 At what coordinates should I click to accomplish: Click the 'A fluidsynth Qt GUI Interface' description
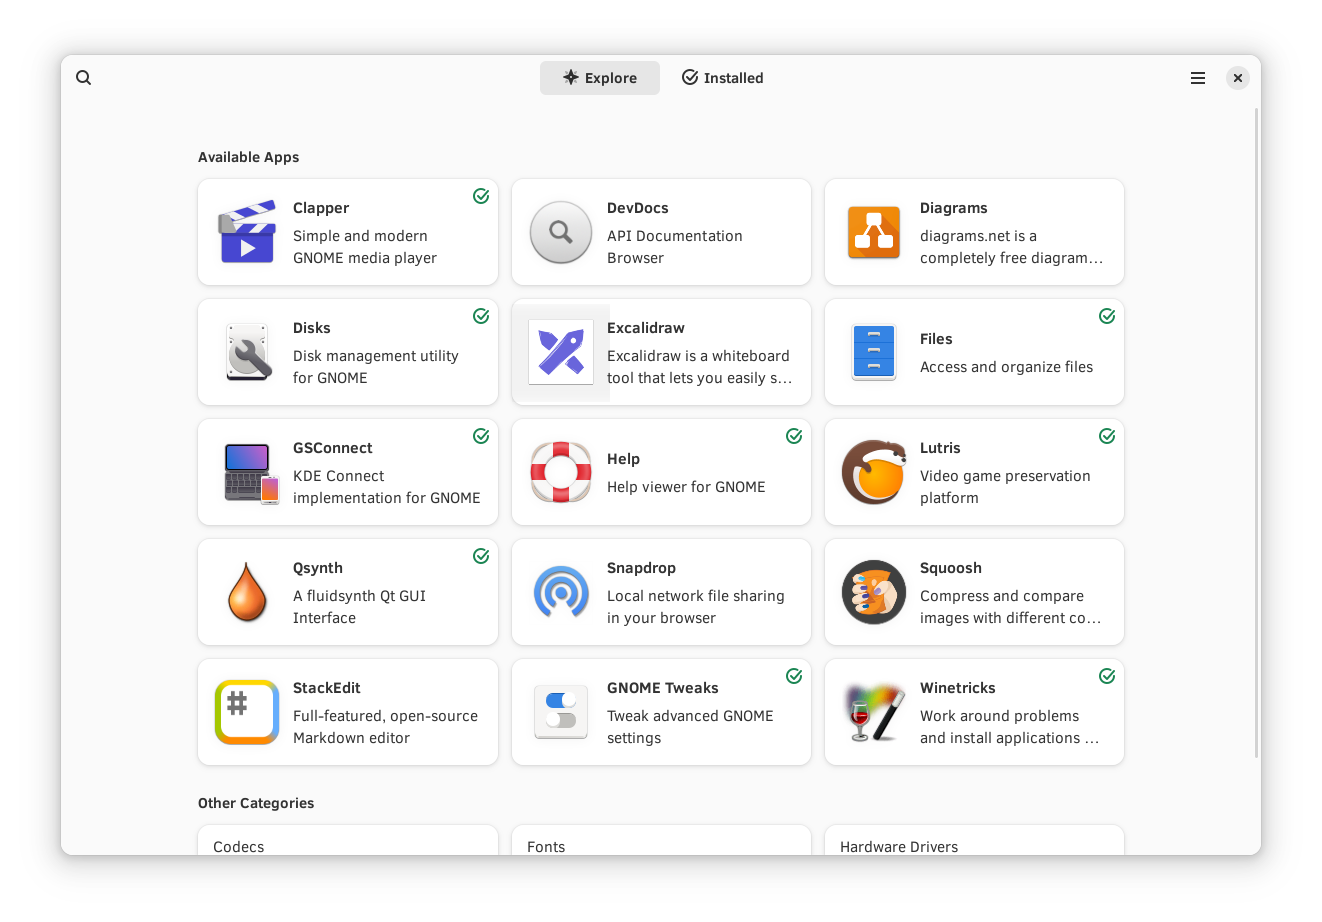pos(359,607)
